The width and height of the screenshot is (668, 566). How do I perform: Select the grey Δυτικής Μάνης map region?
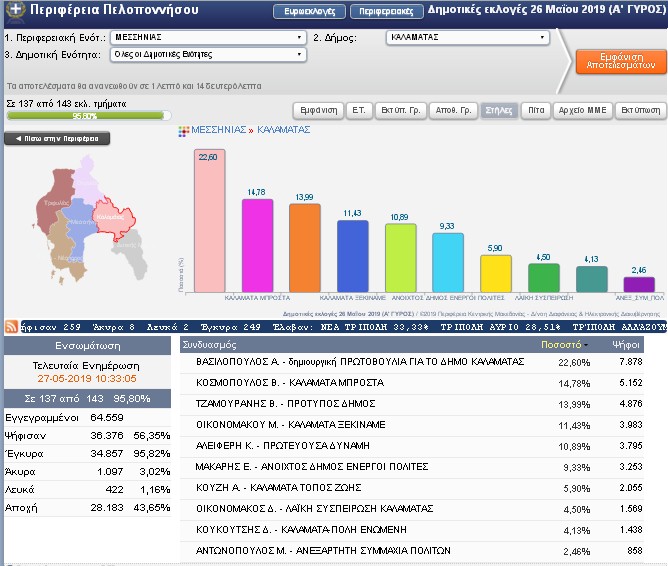[x=131, y=256]
